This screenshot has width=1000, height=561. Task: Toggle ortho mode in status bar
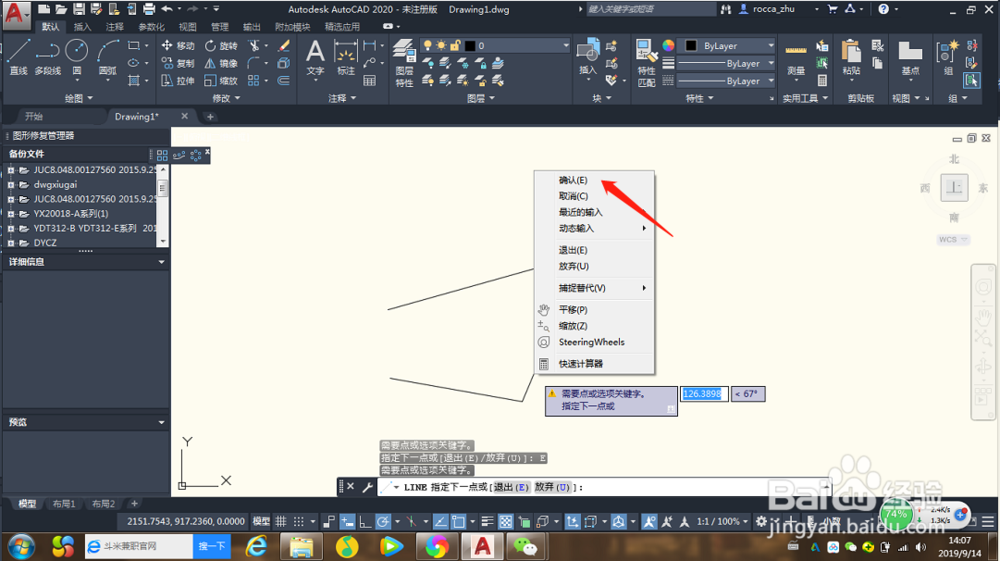click(x=365, y=521)
